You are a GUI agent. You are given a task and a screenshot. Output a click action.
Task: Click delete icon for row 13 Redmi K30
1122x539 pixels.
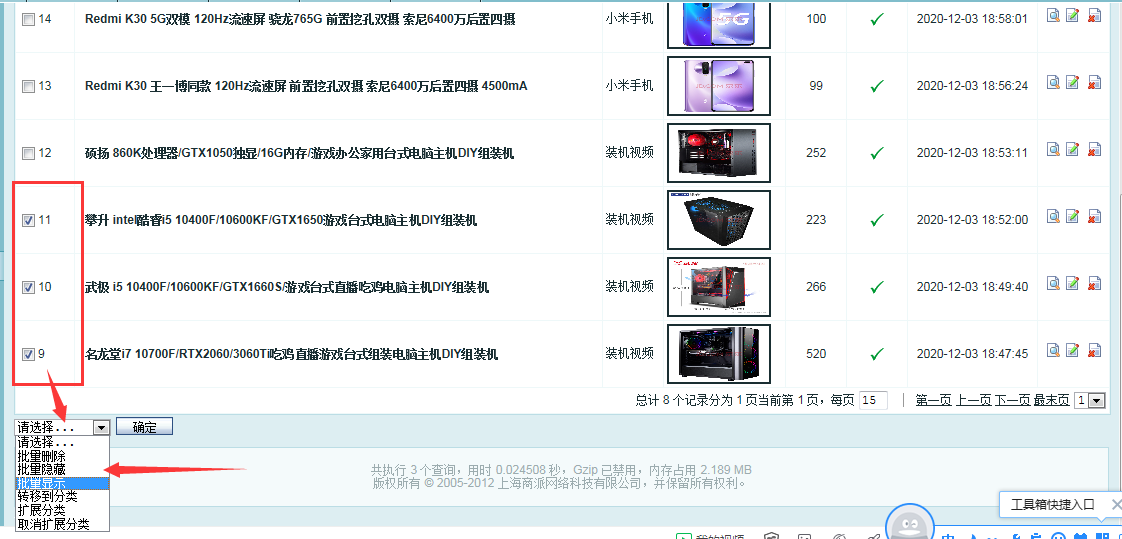pos(1094,82)
